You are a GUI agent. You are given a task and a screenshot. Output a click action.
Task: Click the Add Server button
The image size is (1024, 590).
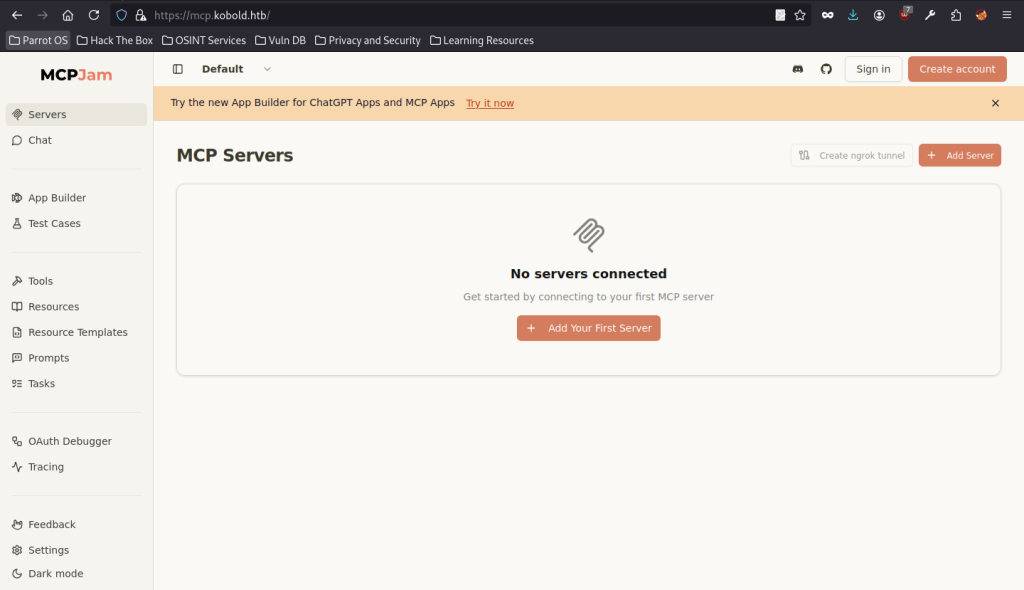959,156
